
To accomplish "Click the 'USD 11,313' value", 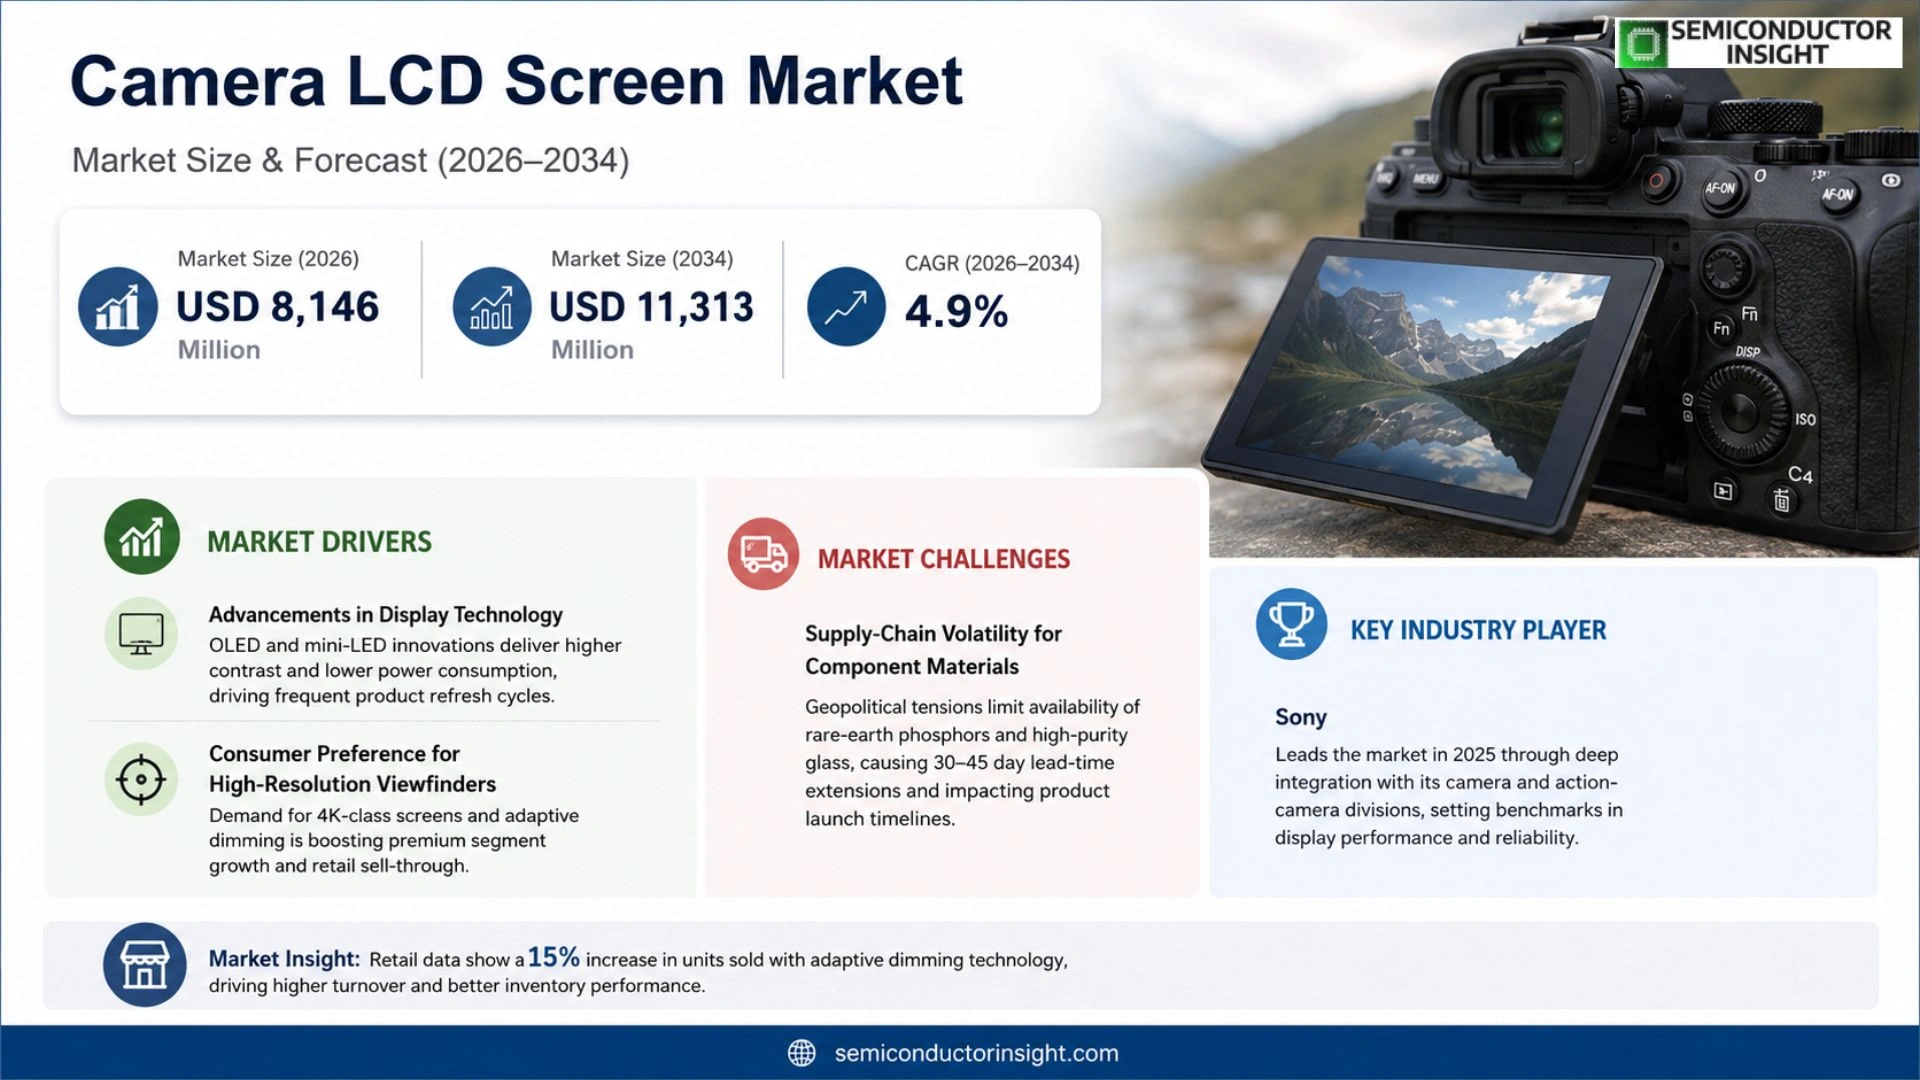I will click(x=651, y=307).
